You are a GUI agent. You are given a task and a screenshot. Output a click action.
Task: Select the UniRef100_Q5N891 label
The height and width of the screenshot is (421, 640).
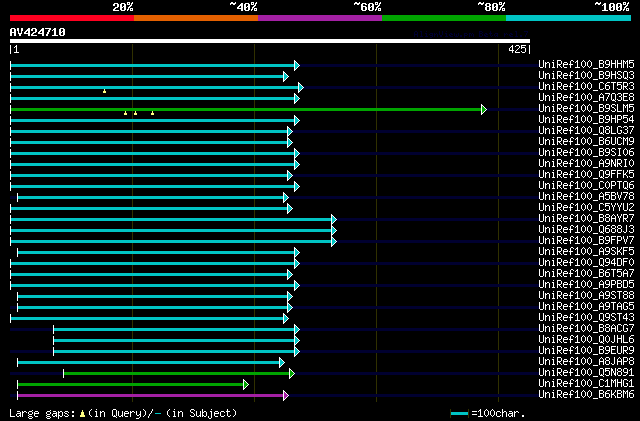tap(586, 373)
